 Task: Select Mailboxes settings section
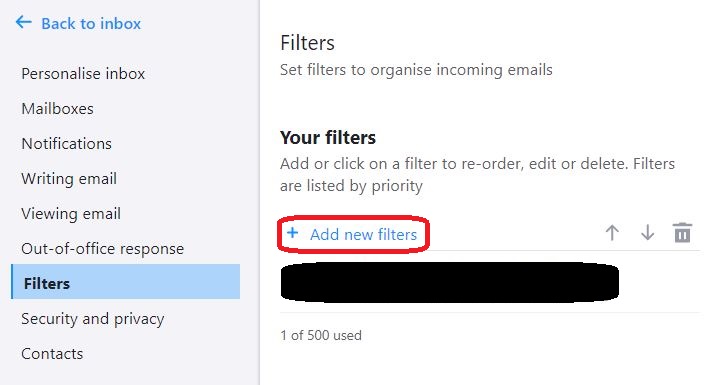coord(57,109)
